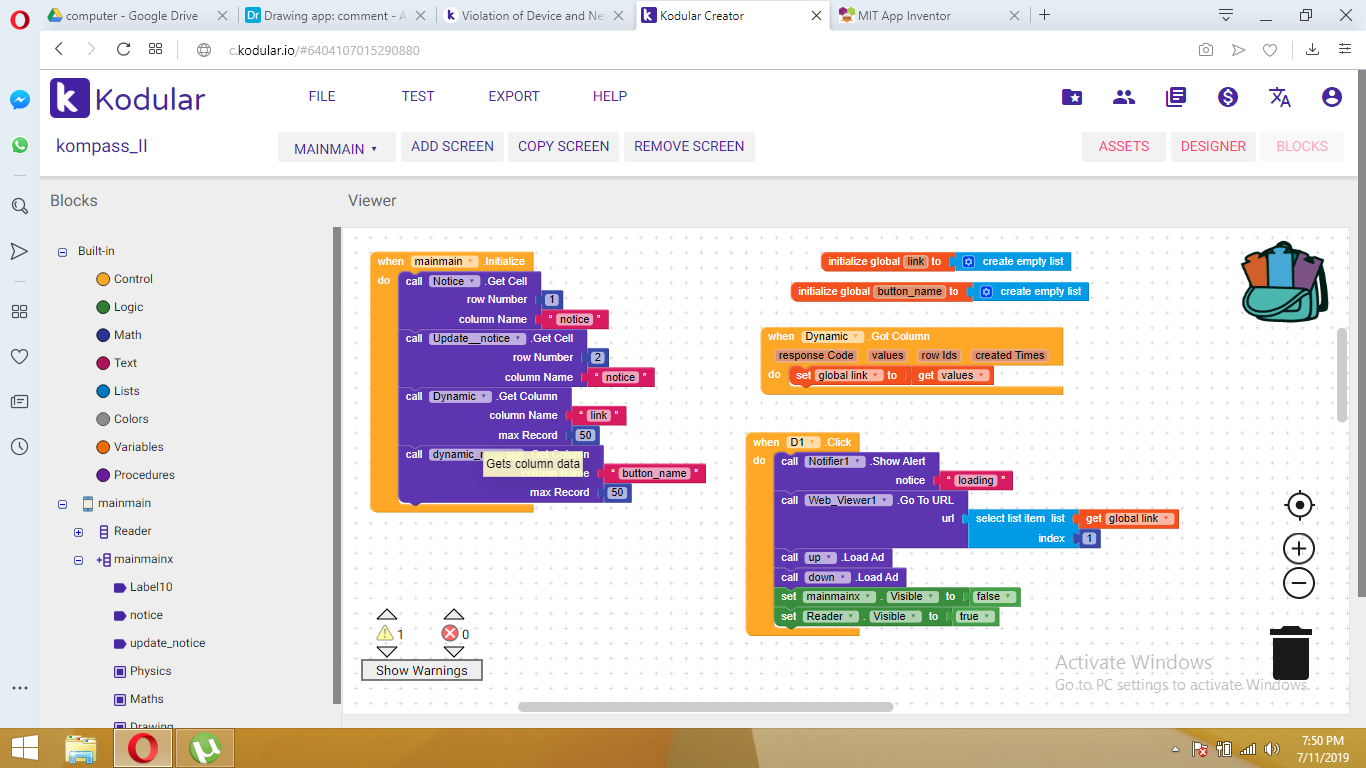Center the blocks workspace with crosshair icon
Viewport: 1366px width, 768px height.
click(x=1299, y=505)
